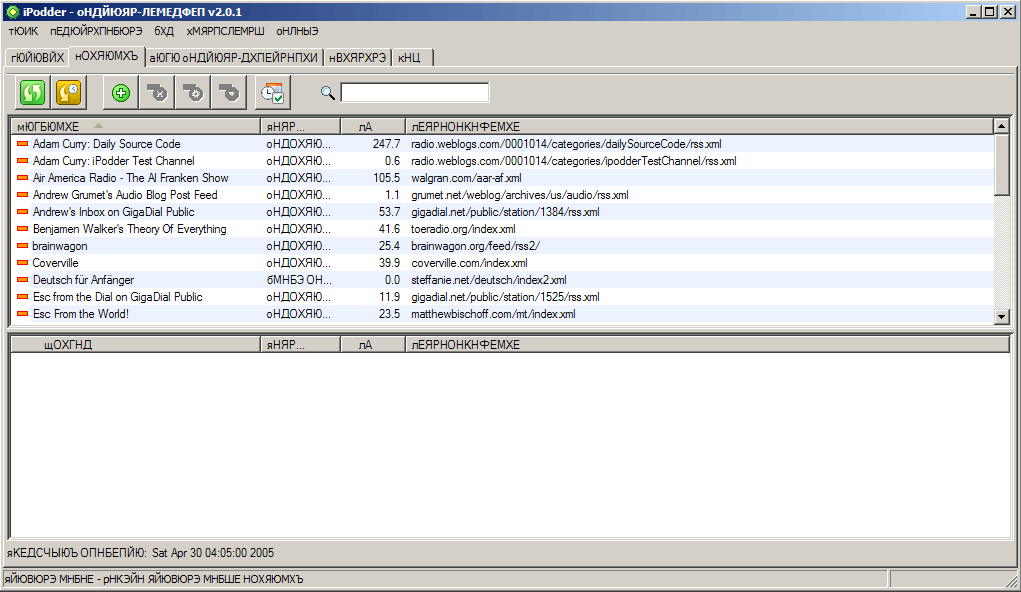Click the Sat Apr 30 04:05:00 2005 status text

(213, 553)
